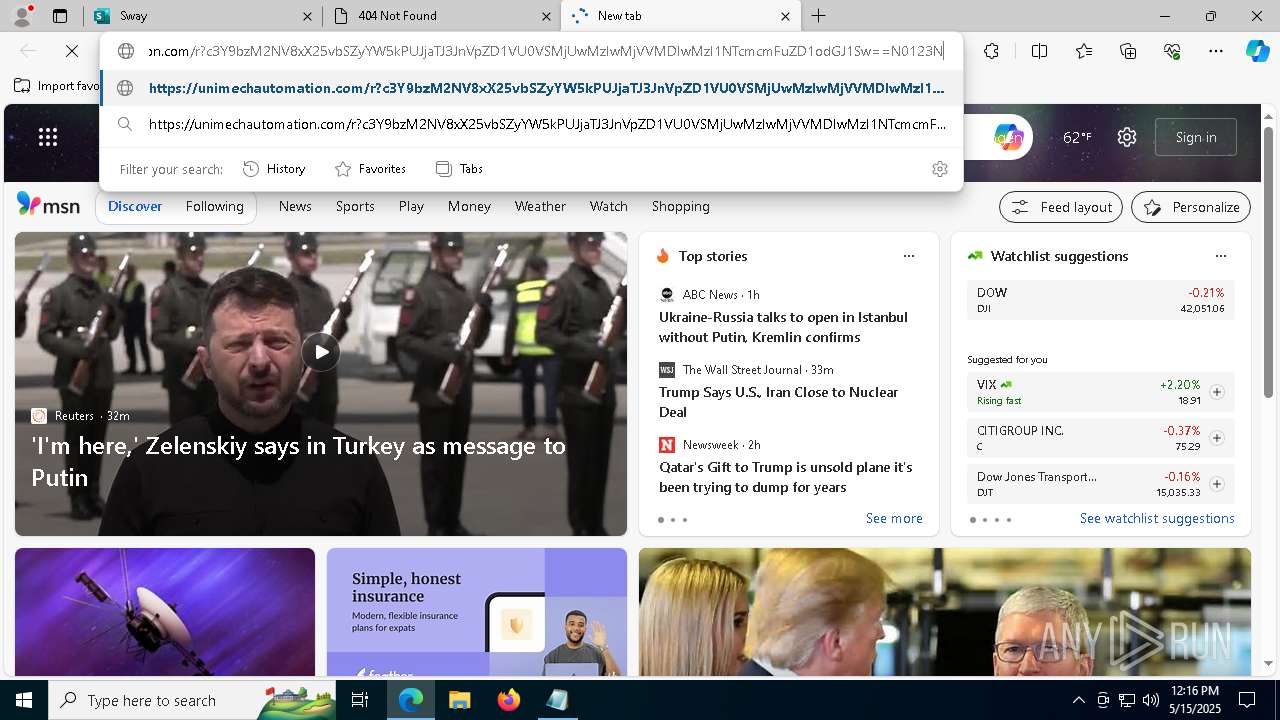The height and width of the screenshot is (720, 1280).
Task: Open the Extensions icon
Action: [991, 51]
